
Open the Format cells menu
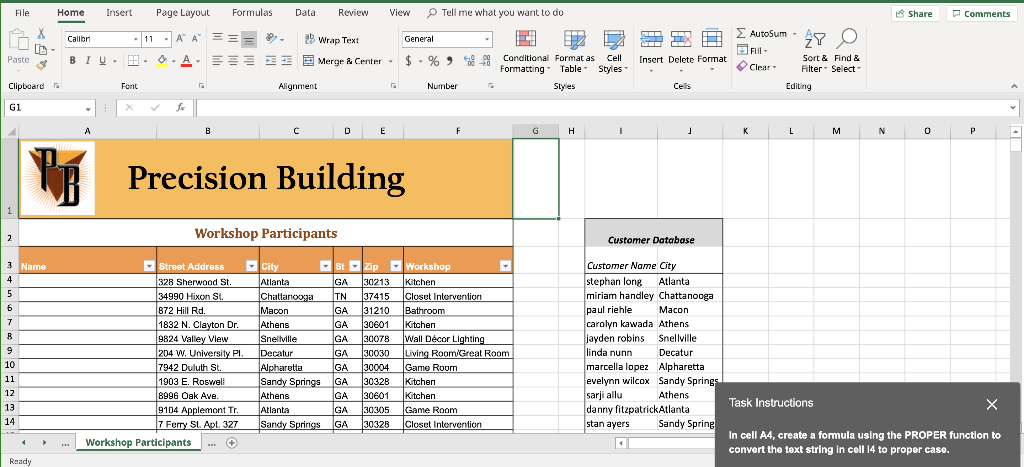(x=712, y=51)
